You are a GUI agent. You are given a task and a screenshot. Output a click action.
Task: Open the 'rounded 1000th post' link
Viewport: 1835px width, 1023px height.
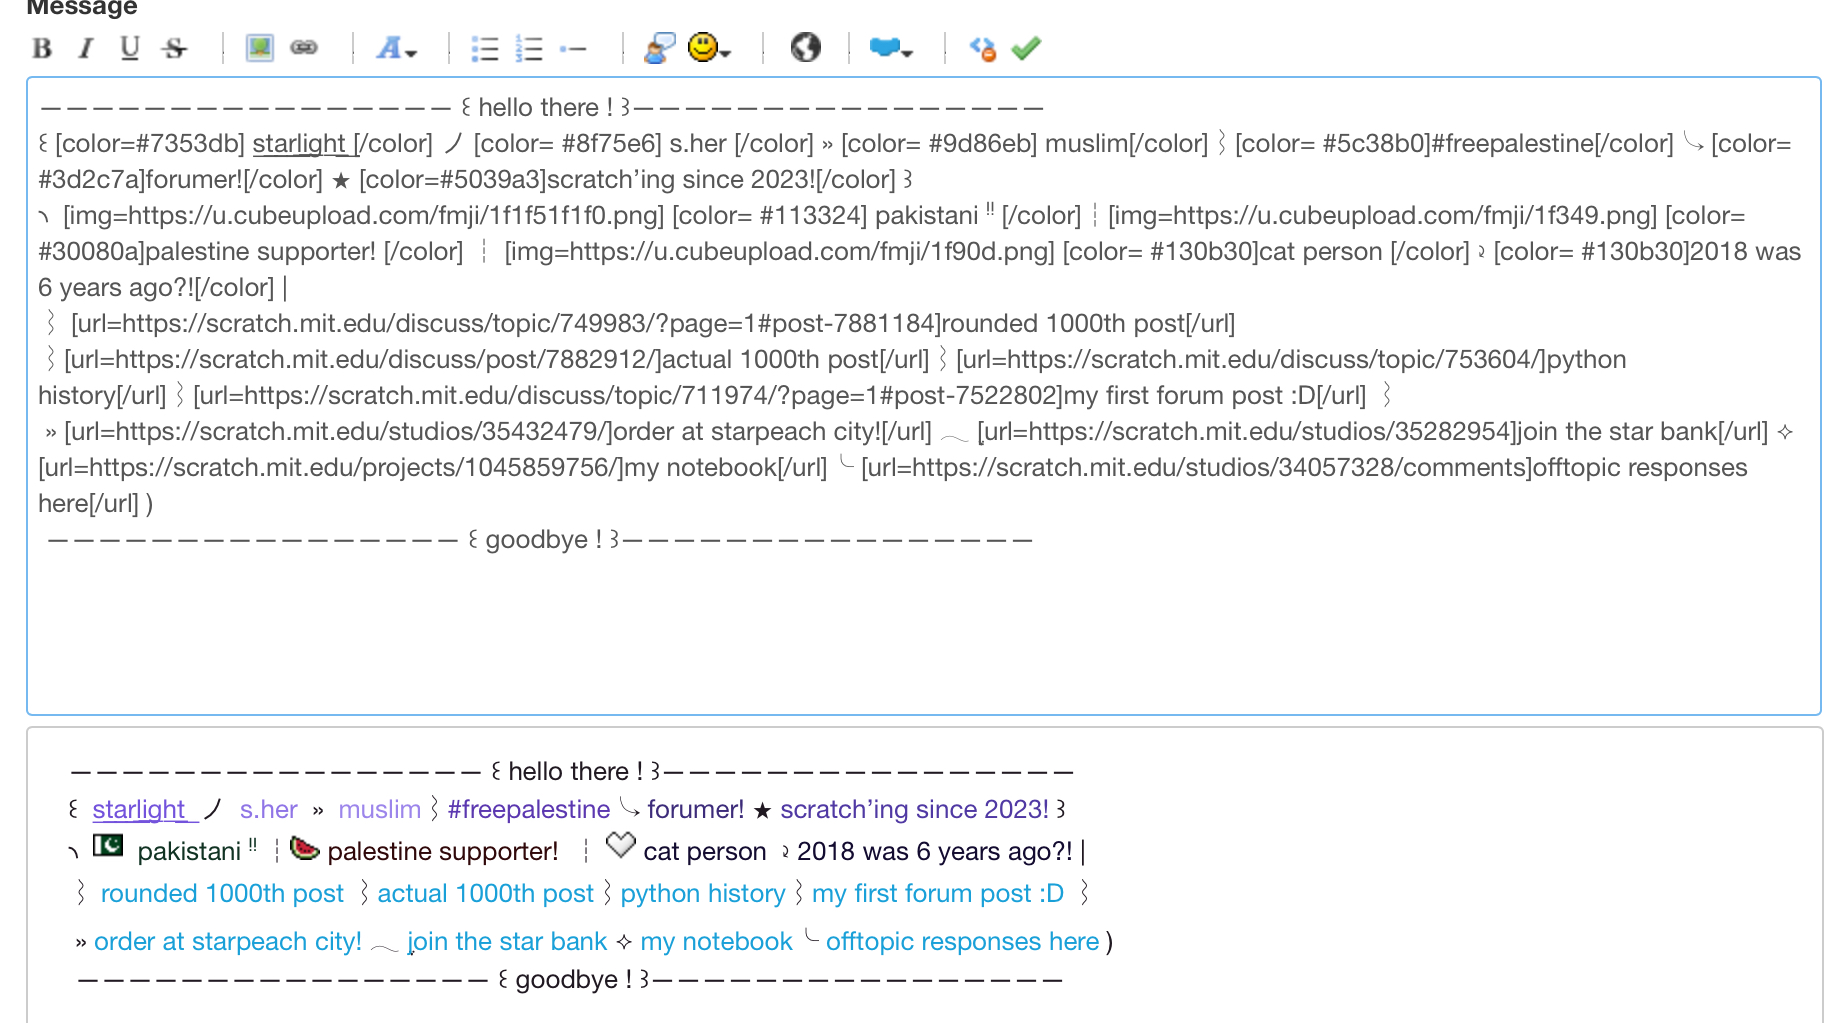click(222, 893)
